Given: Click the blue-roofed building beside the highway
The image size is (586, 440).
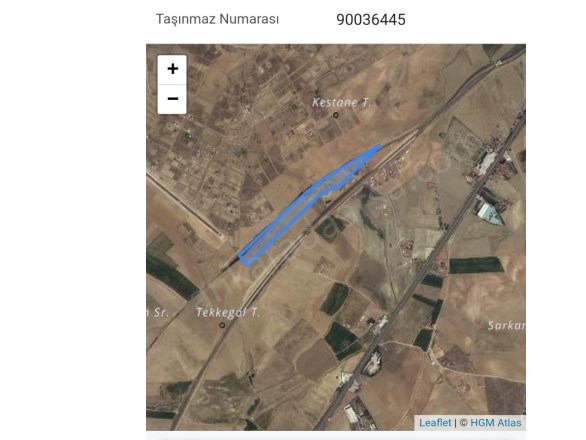Looking at the screenshot, I should click(x=489, y=215).
